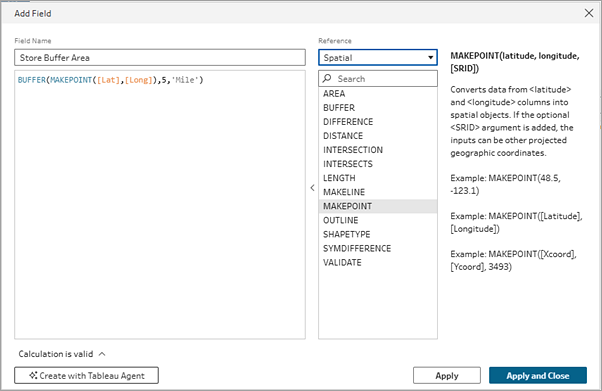Click the 'Mile' string in formula

tap(185, 80)
